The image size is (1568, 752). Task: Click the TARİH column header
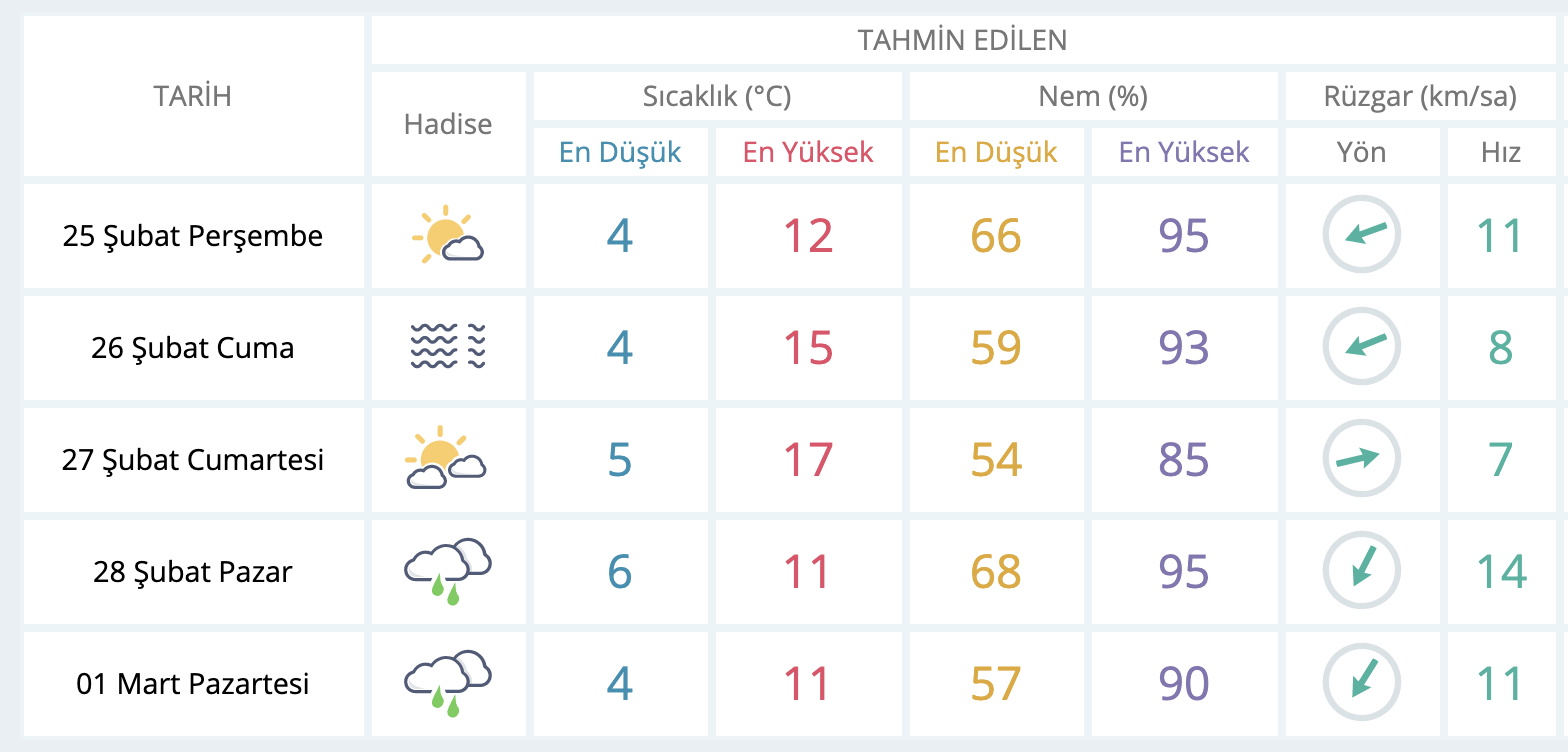193,96
